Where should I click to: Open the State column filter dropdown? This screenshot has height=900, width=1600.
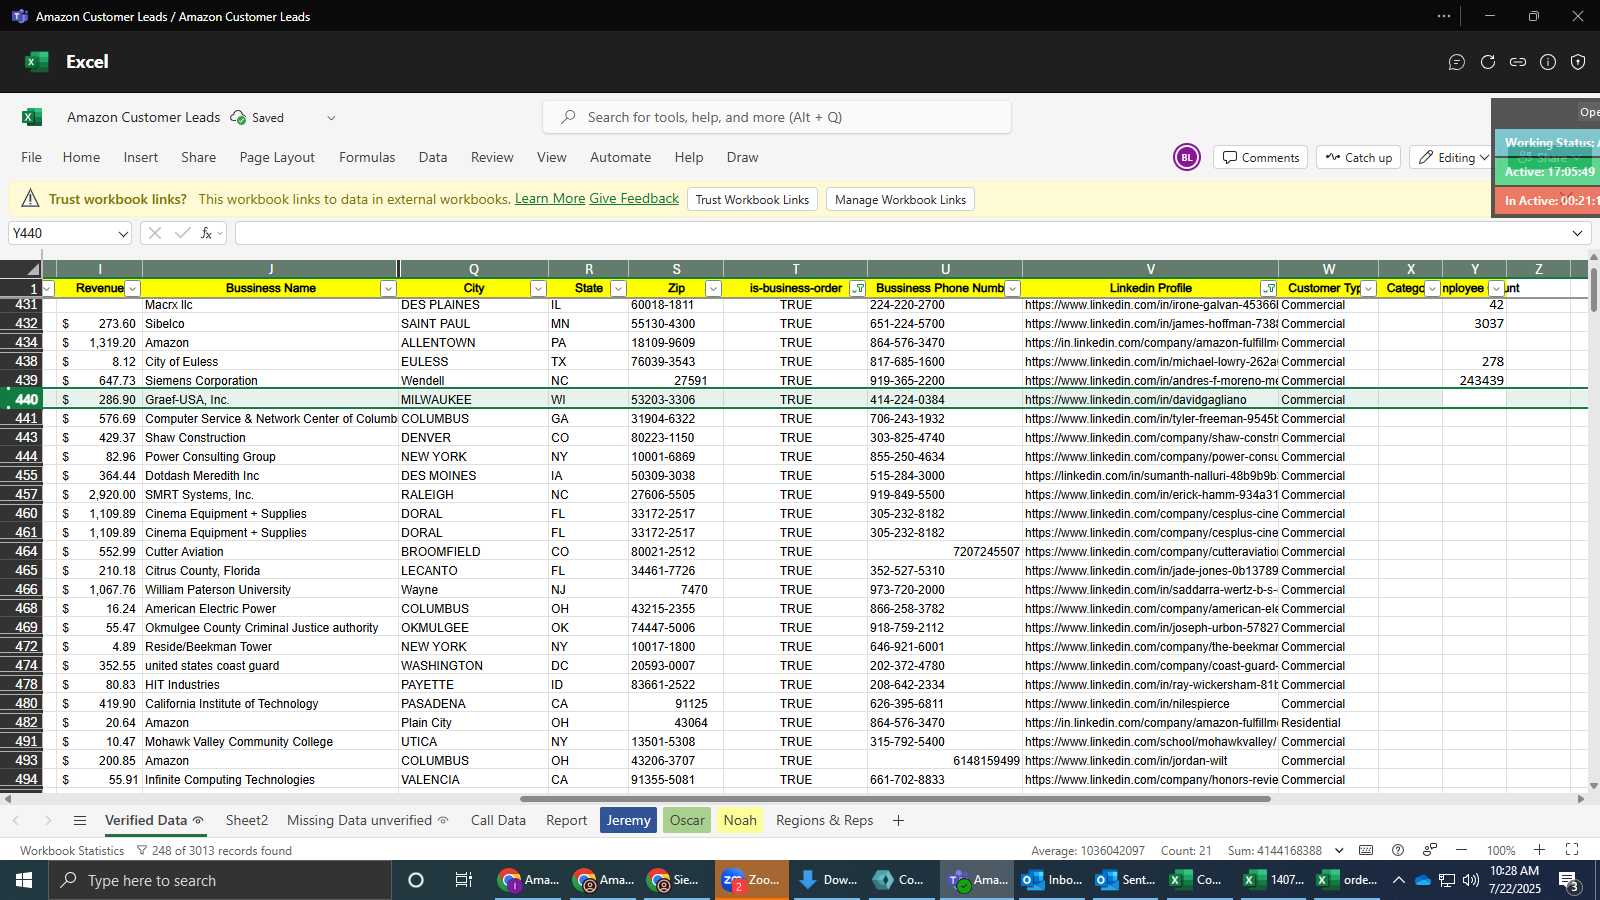(x=618, y=289)
